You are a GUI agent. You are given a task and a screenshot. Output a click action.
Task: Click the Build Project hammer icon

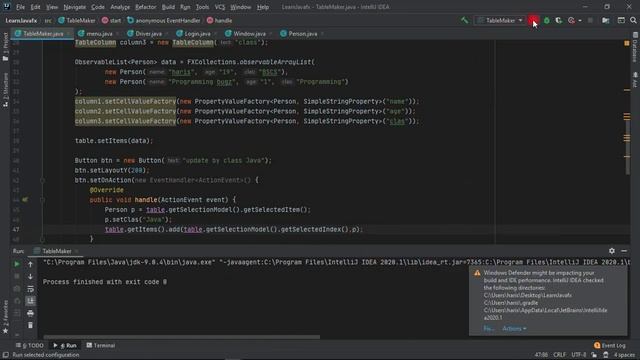pyautogui.click(x=464, y=20)
